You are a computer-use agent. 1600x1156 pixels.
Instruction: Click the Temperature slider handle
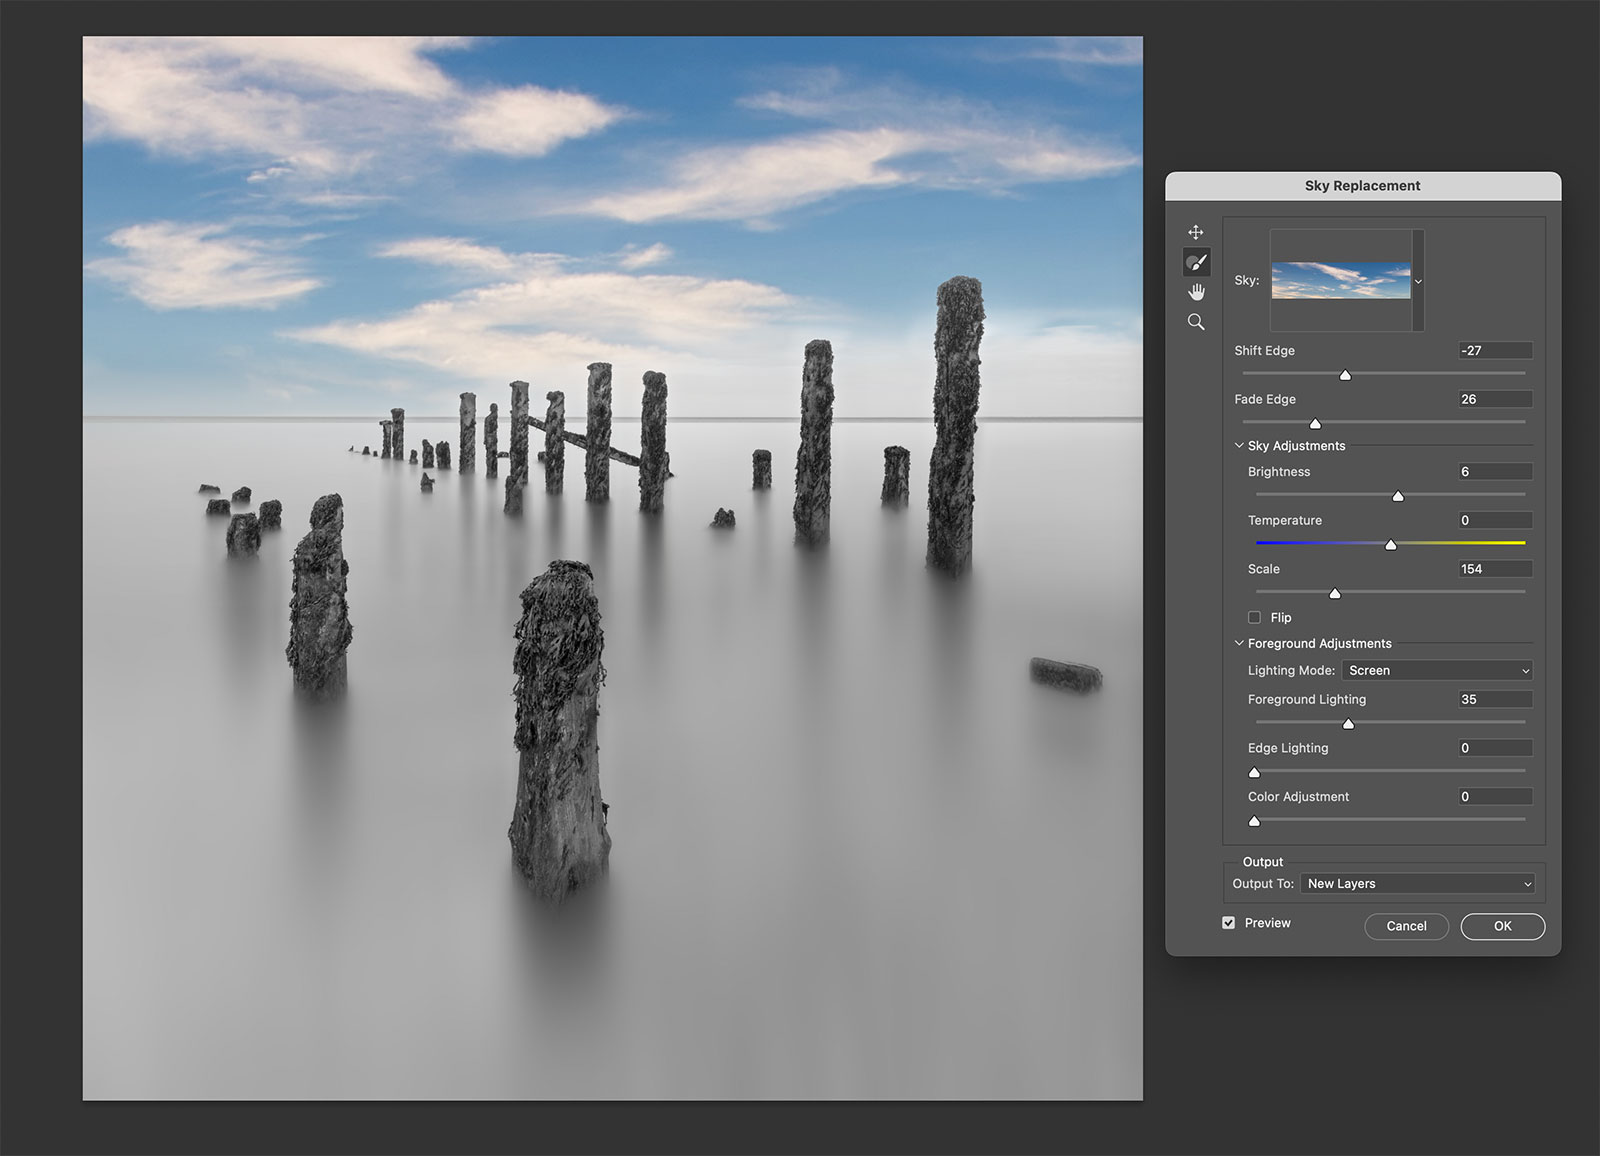(1390, 544)
